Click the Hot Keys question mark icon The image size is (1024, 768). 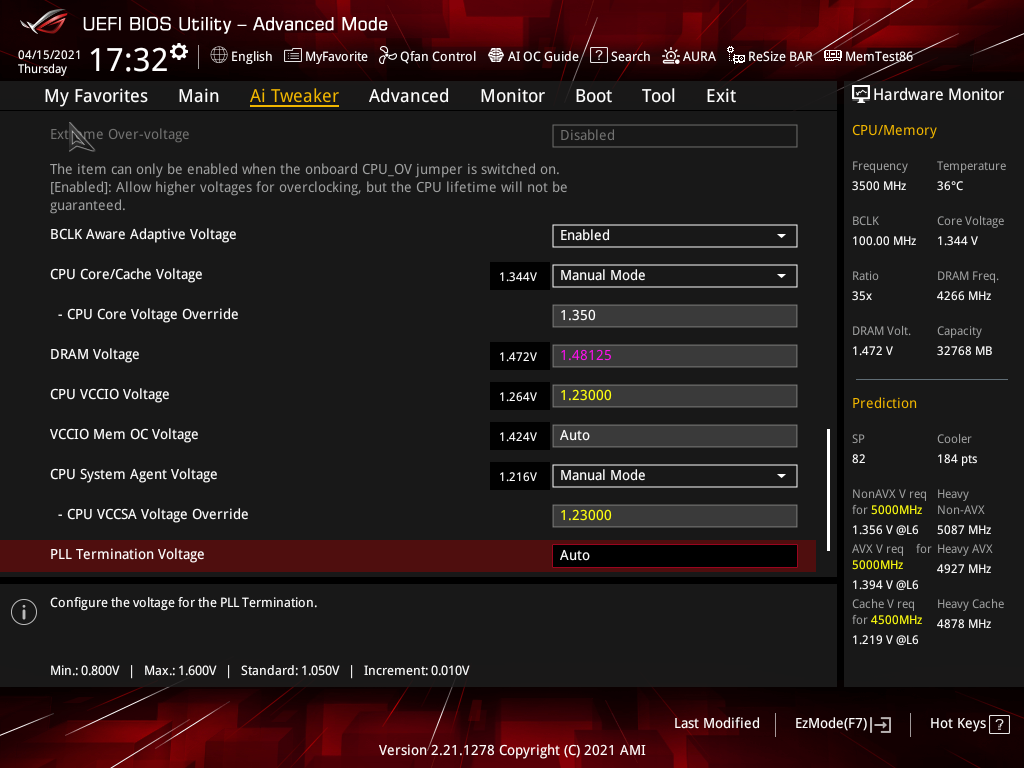click(x=999, y=724)
